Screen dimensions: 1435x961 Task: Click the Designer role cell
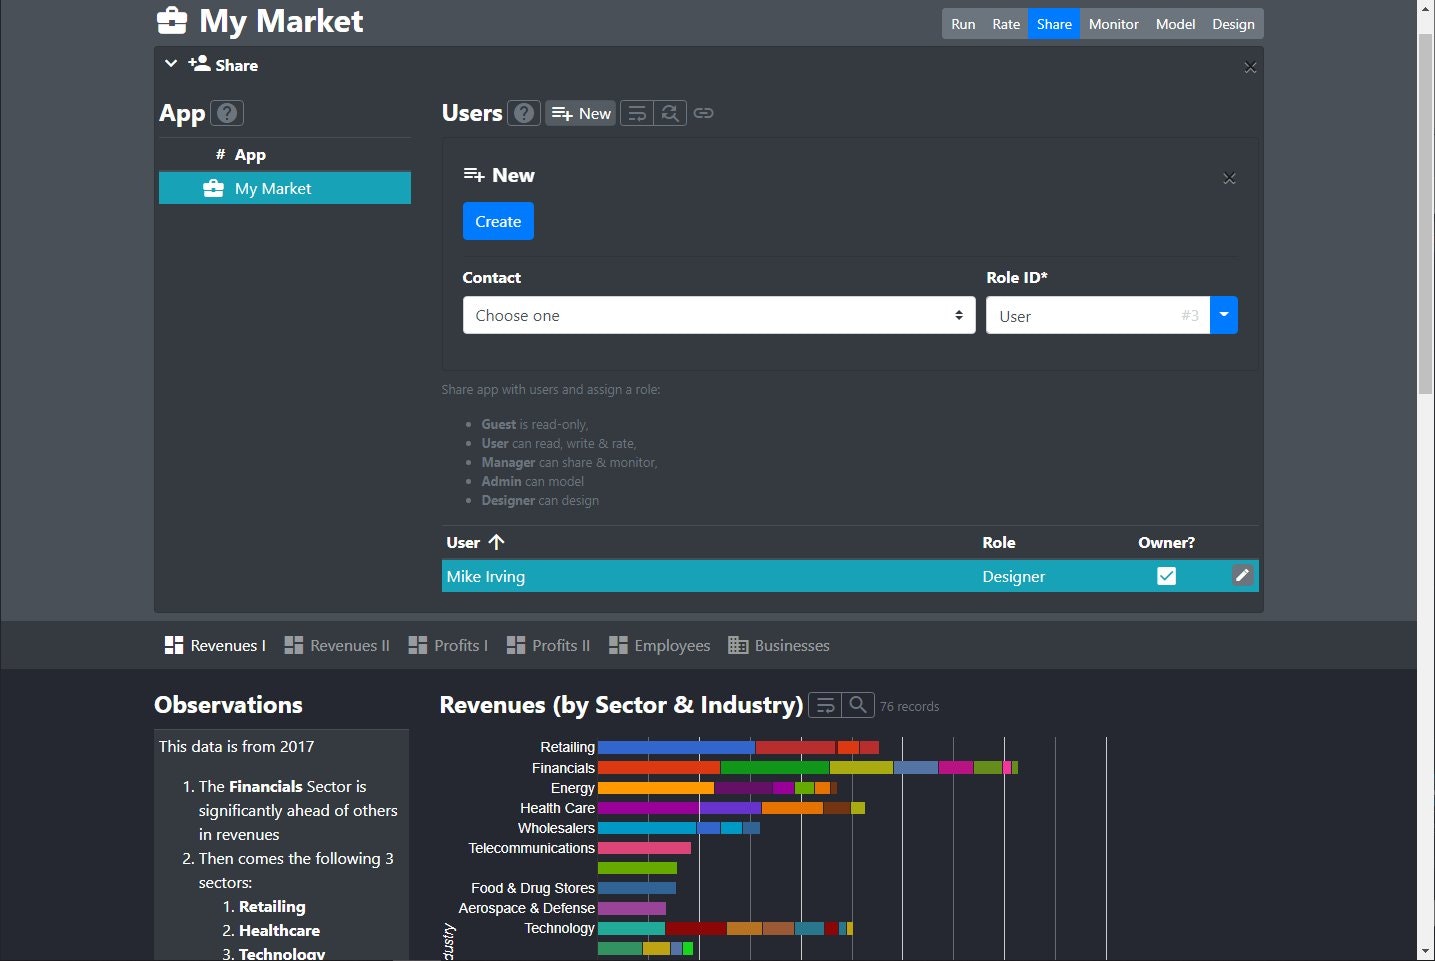point(1013,576)
